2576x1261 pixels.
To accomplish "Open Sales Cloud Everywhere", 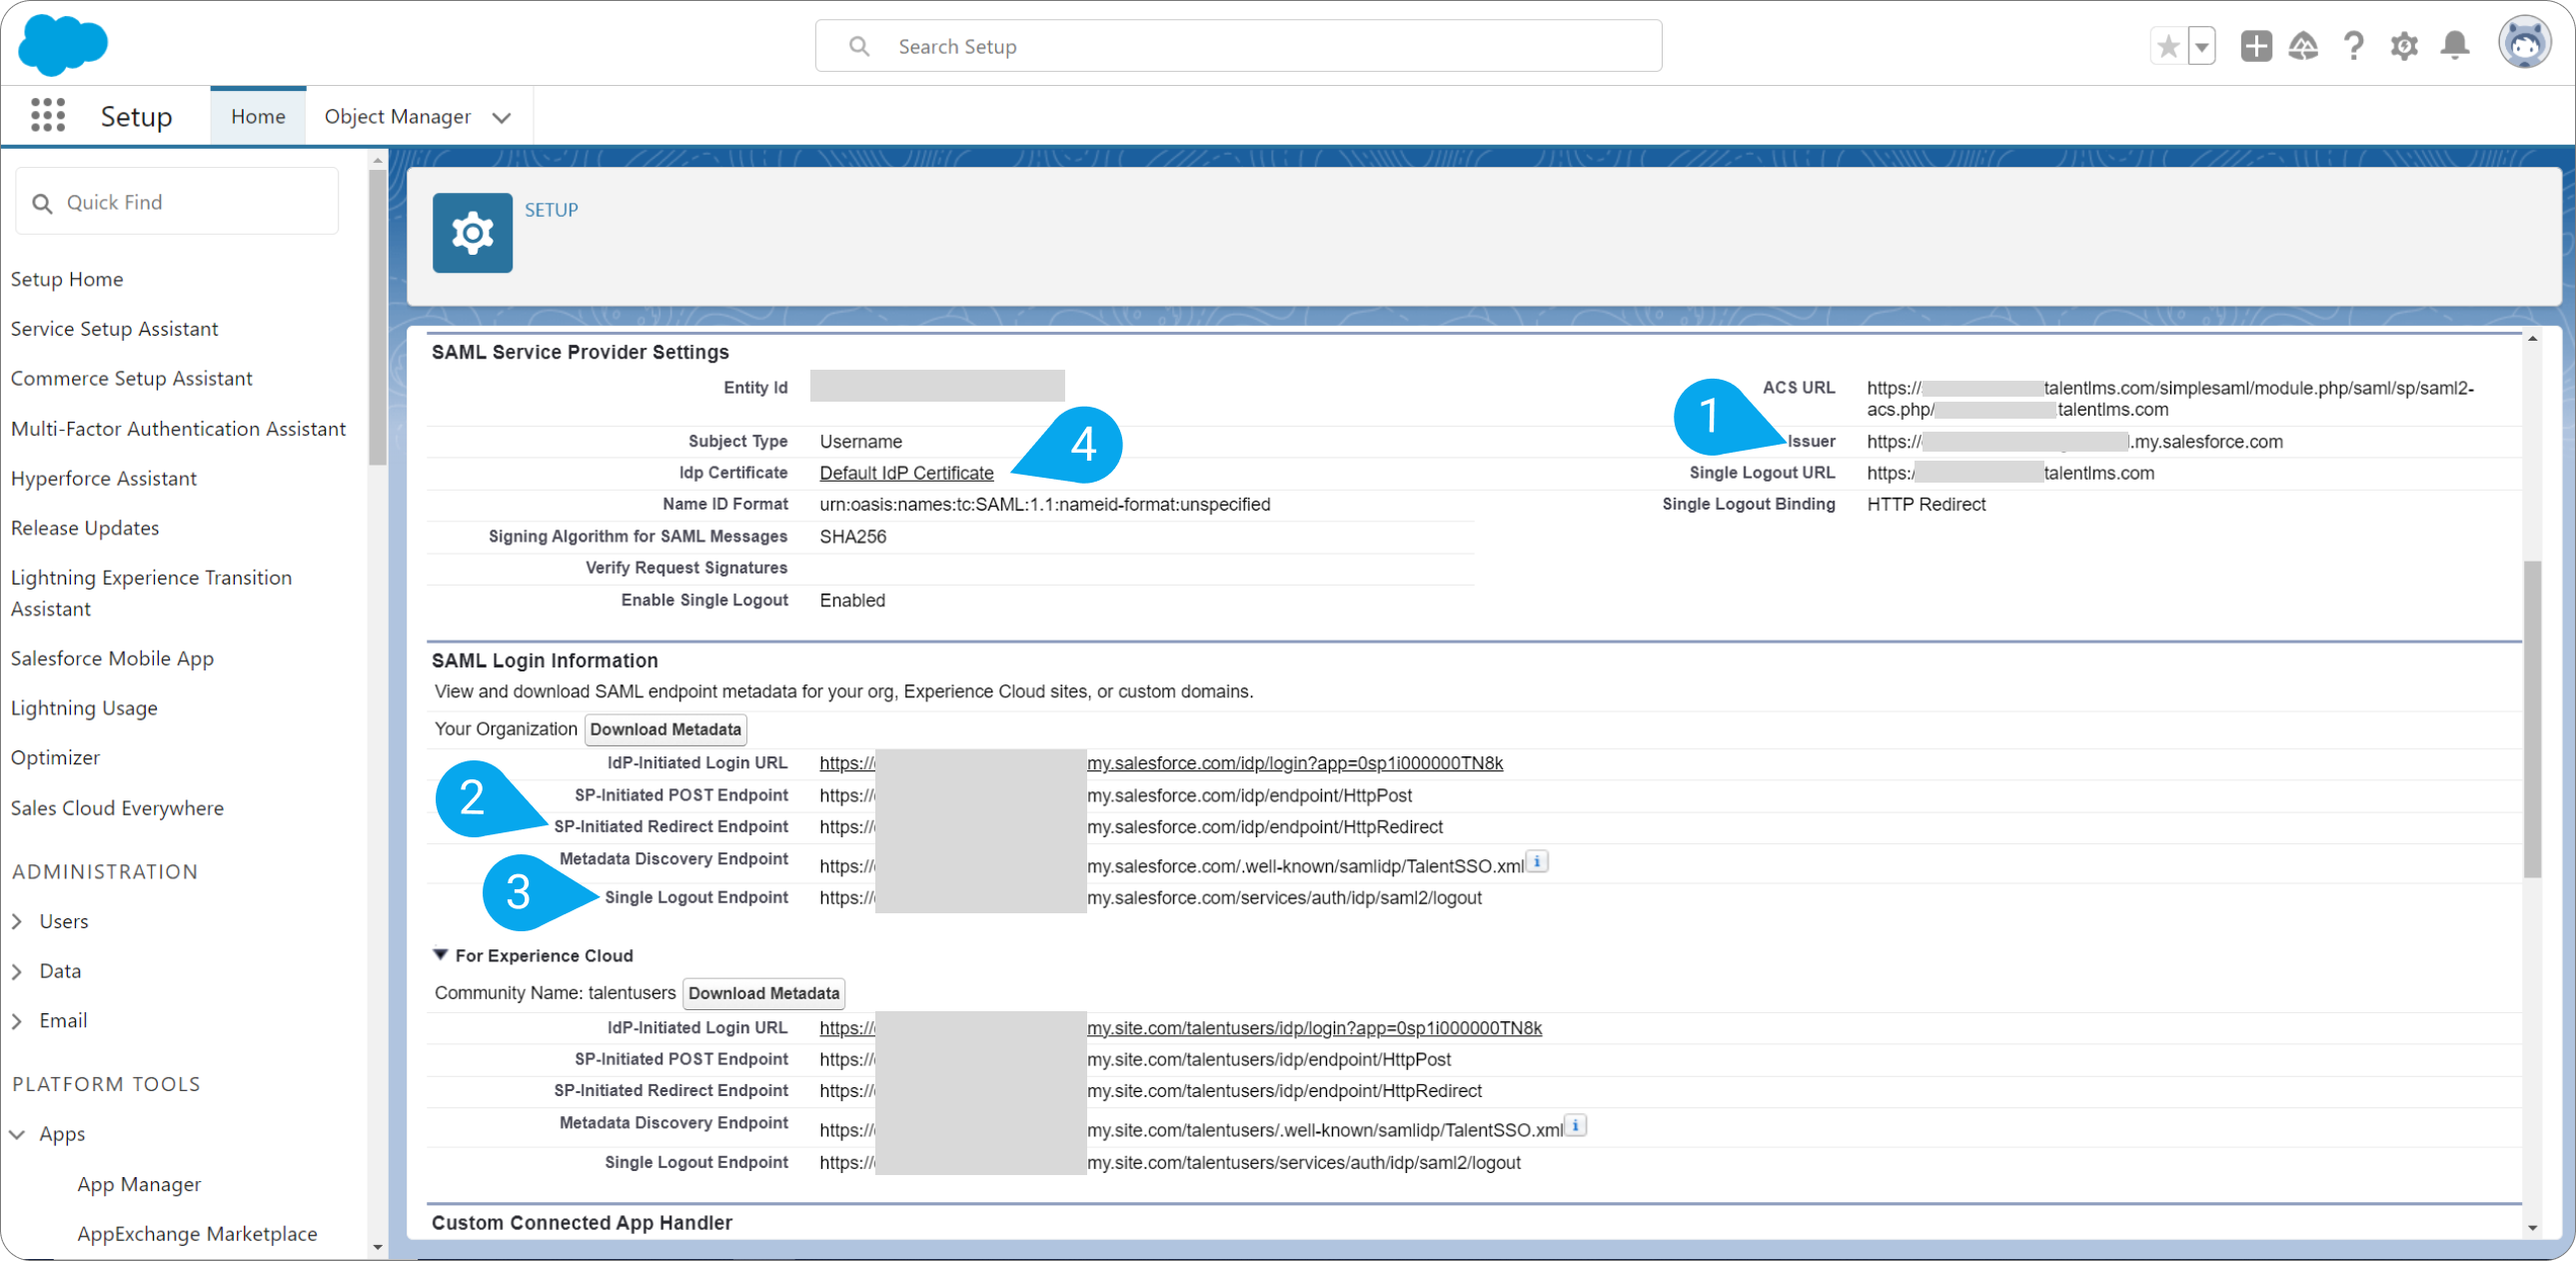I will pos(117,808).
